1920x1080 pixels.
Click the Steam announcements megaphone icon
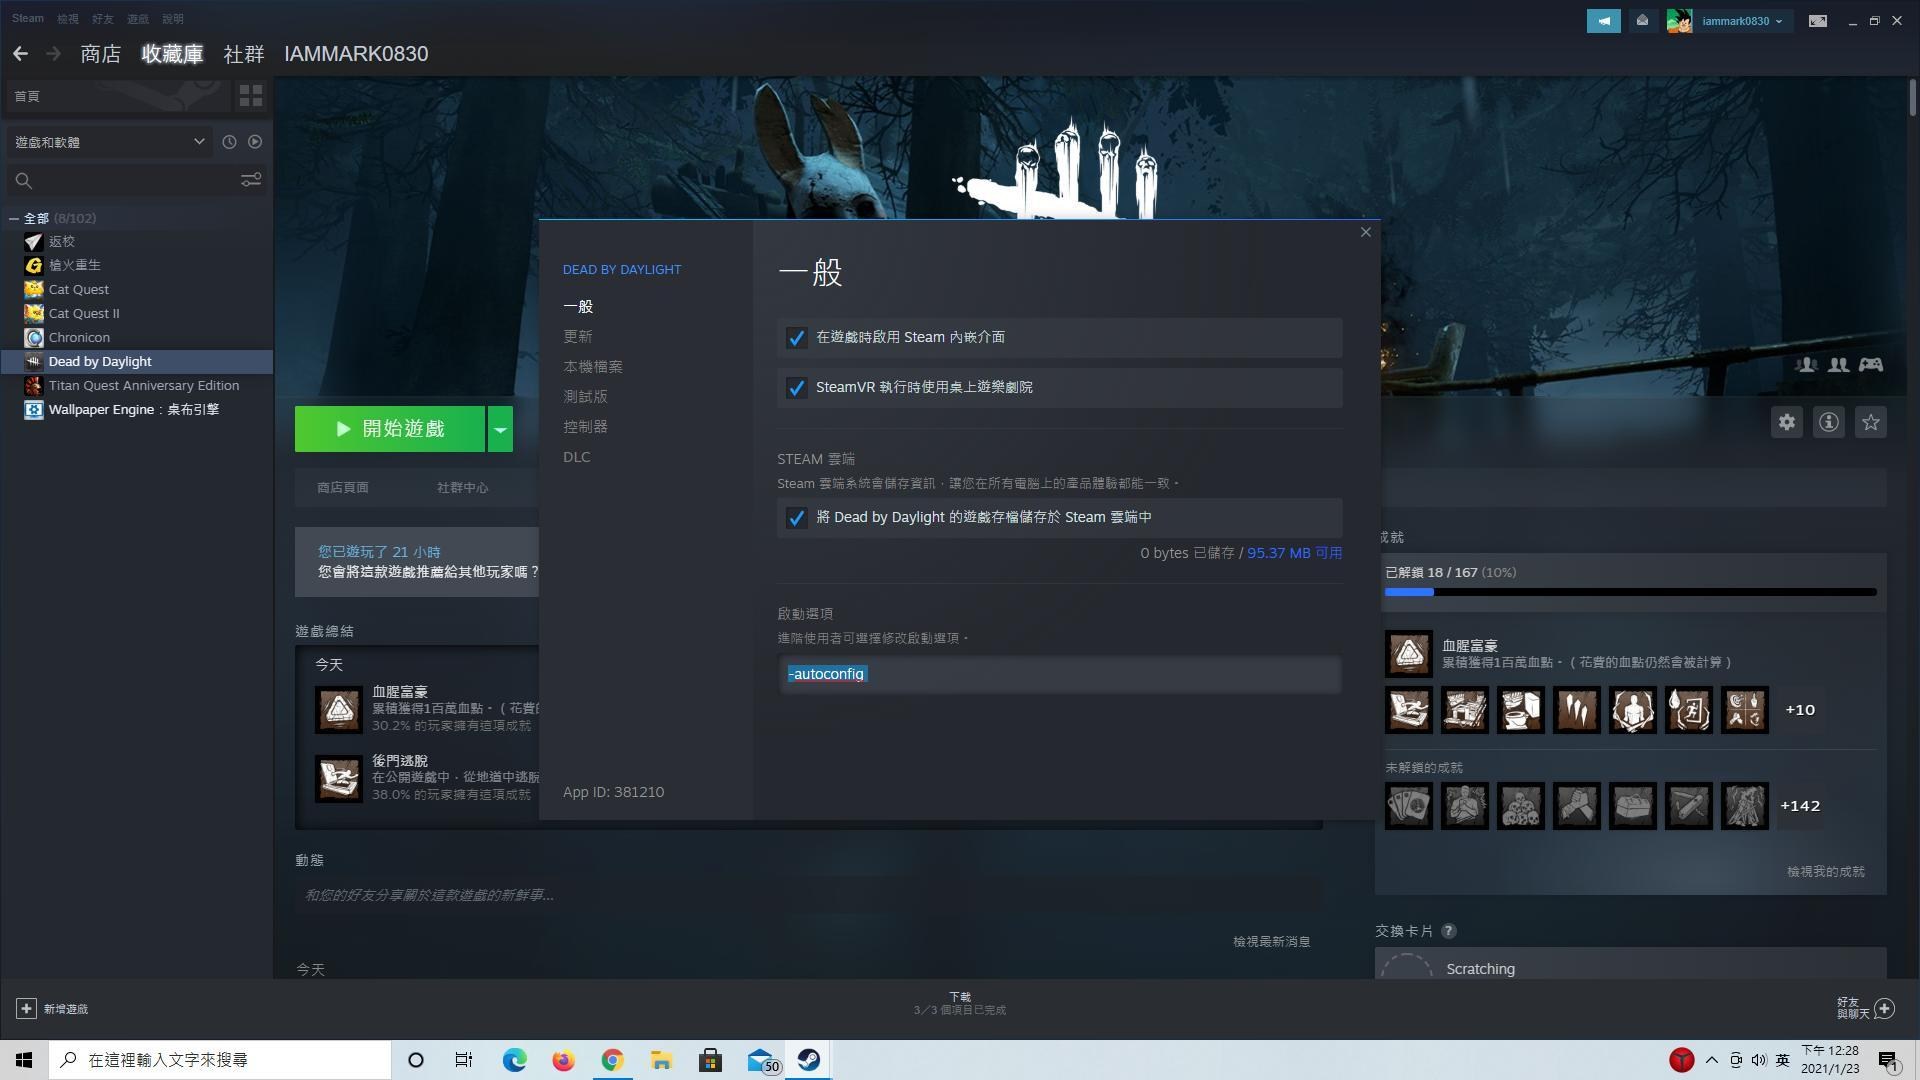1603,21
